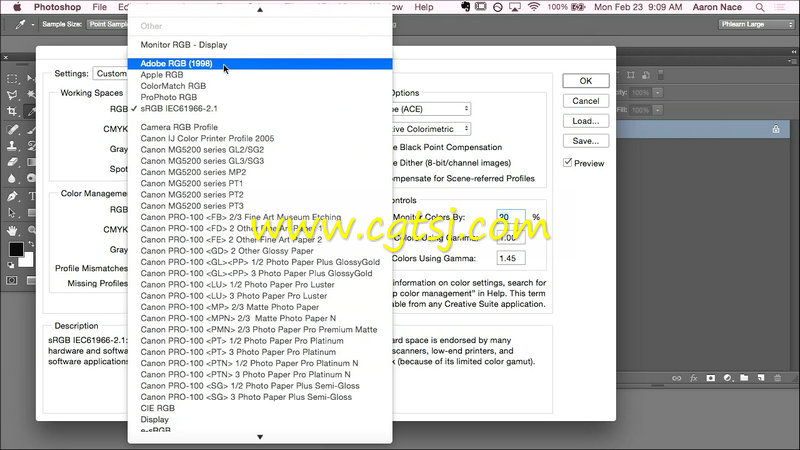Add a layer mask
This screenshot has width=800, height=450.
711,378
